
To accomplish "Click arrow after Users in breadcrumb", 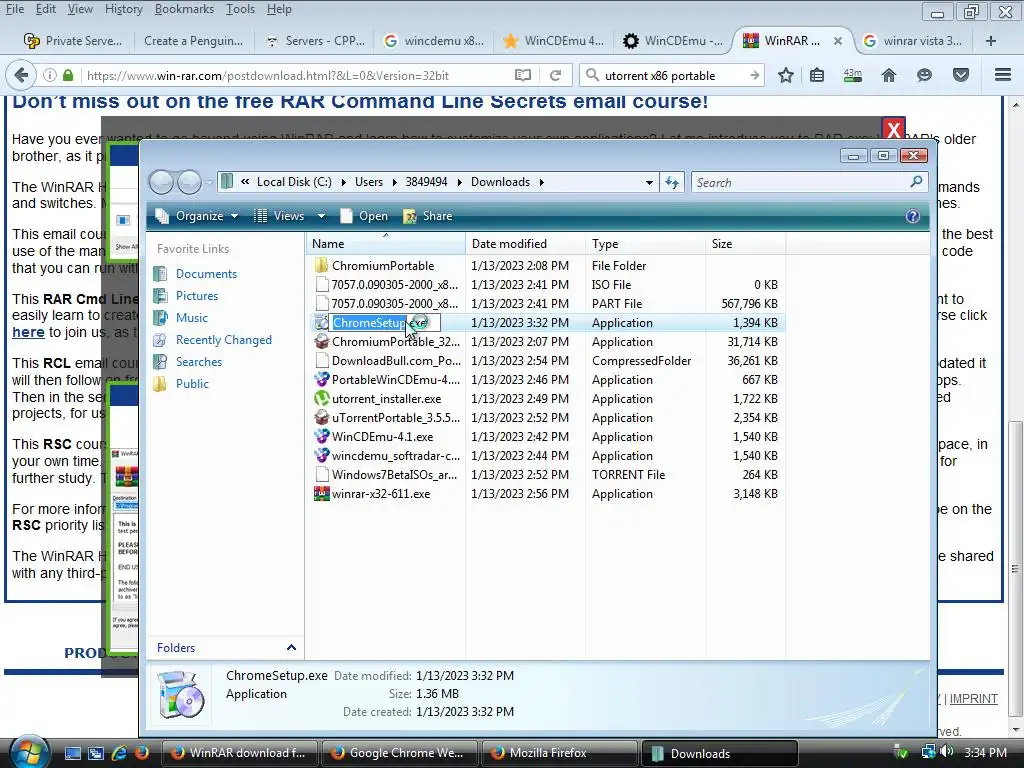I will tap(394, 182).
